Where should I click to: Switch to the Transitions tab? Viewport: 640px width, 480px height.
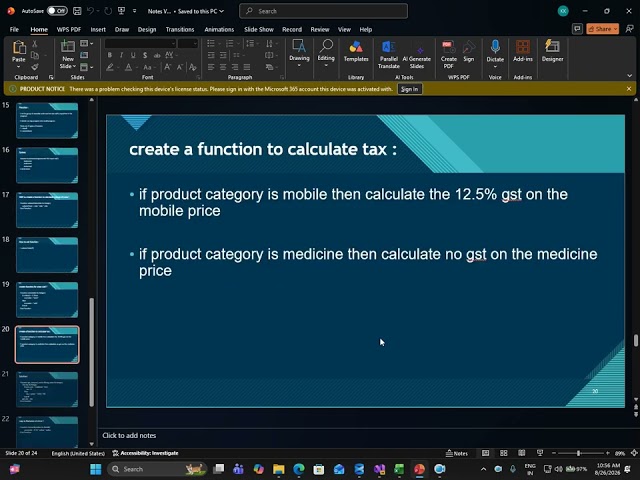180,29
